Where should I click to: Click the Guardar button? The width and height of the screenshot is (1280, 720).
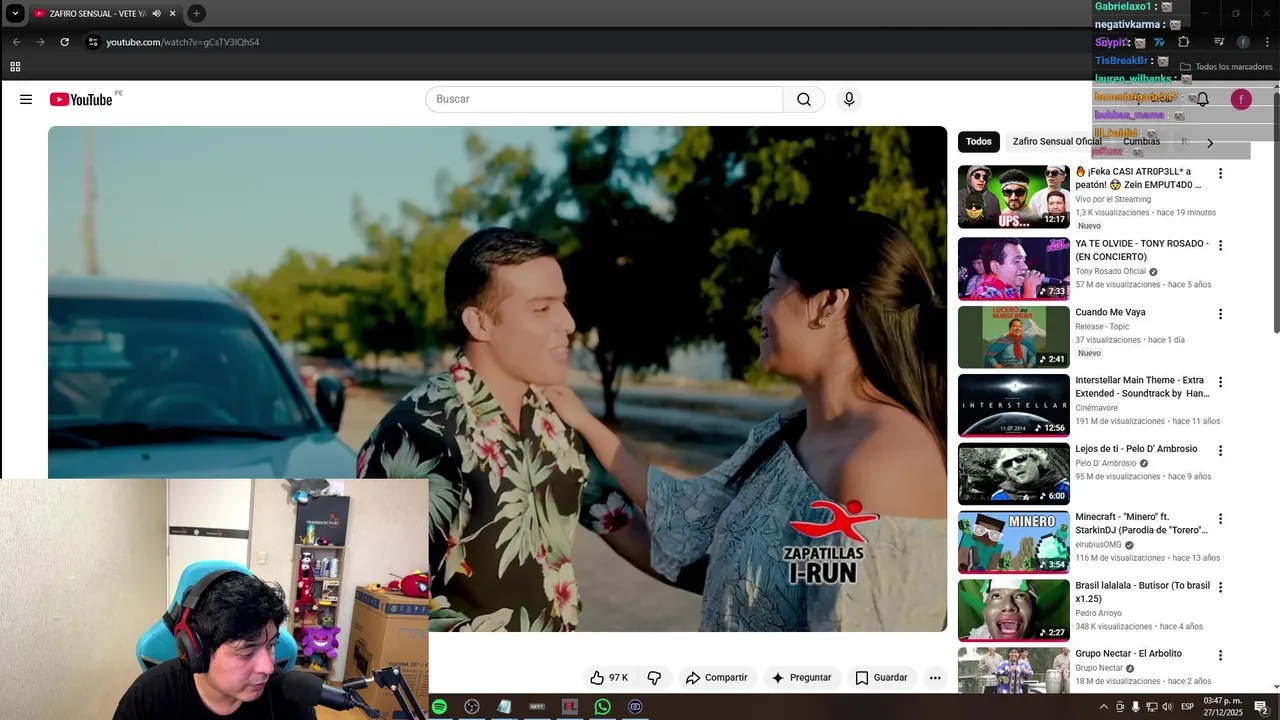tap(881, 678)
